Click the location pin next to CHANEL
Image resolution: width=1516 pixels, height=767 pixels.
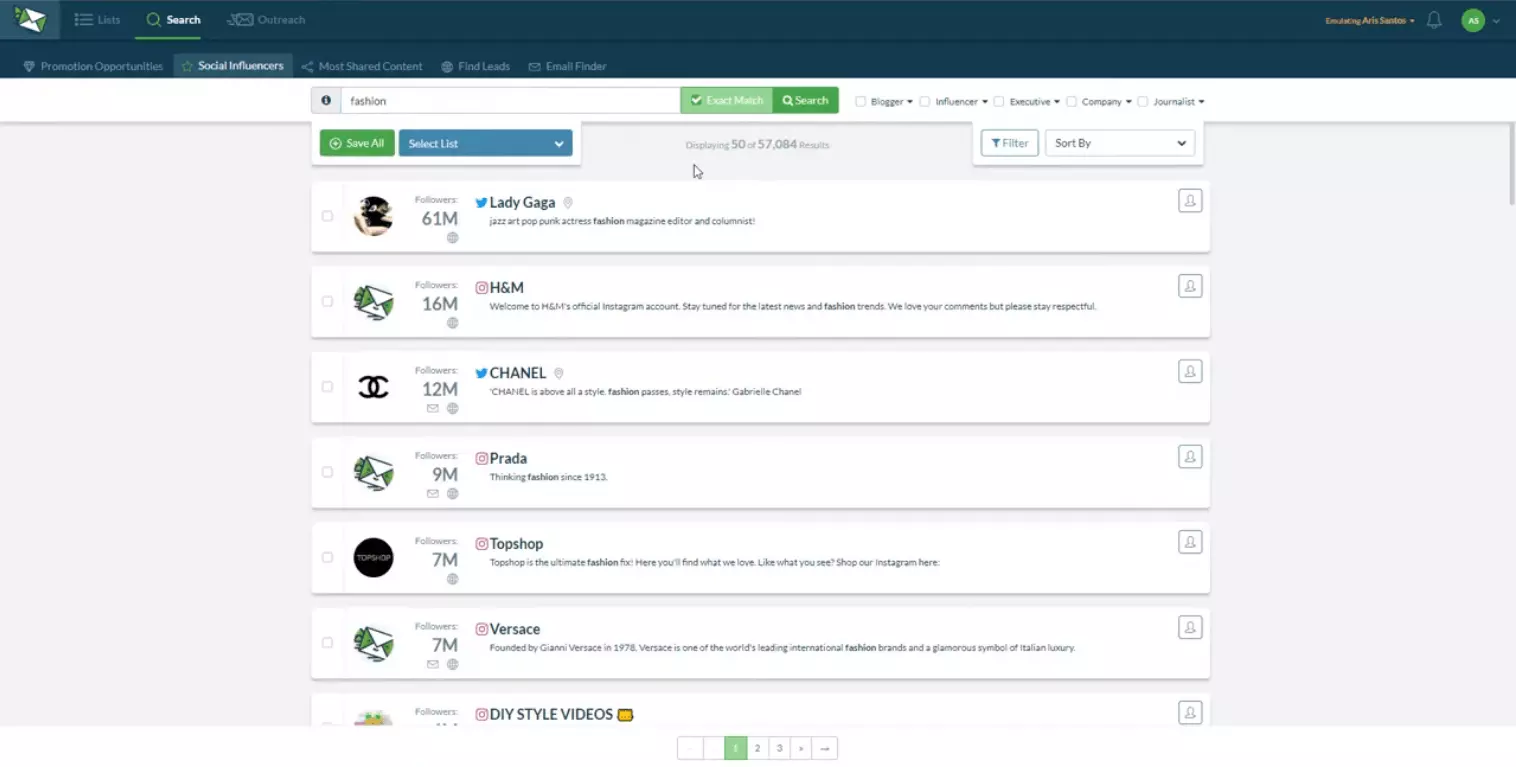tap(559, 373)
